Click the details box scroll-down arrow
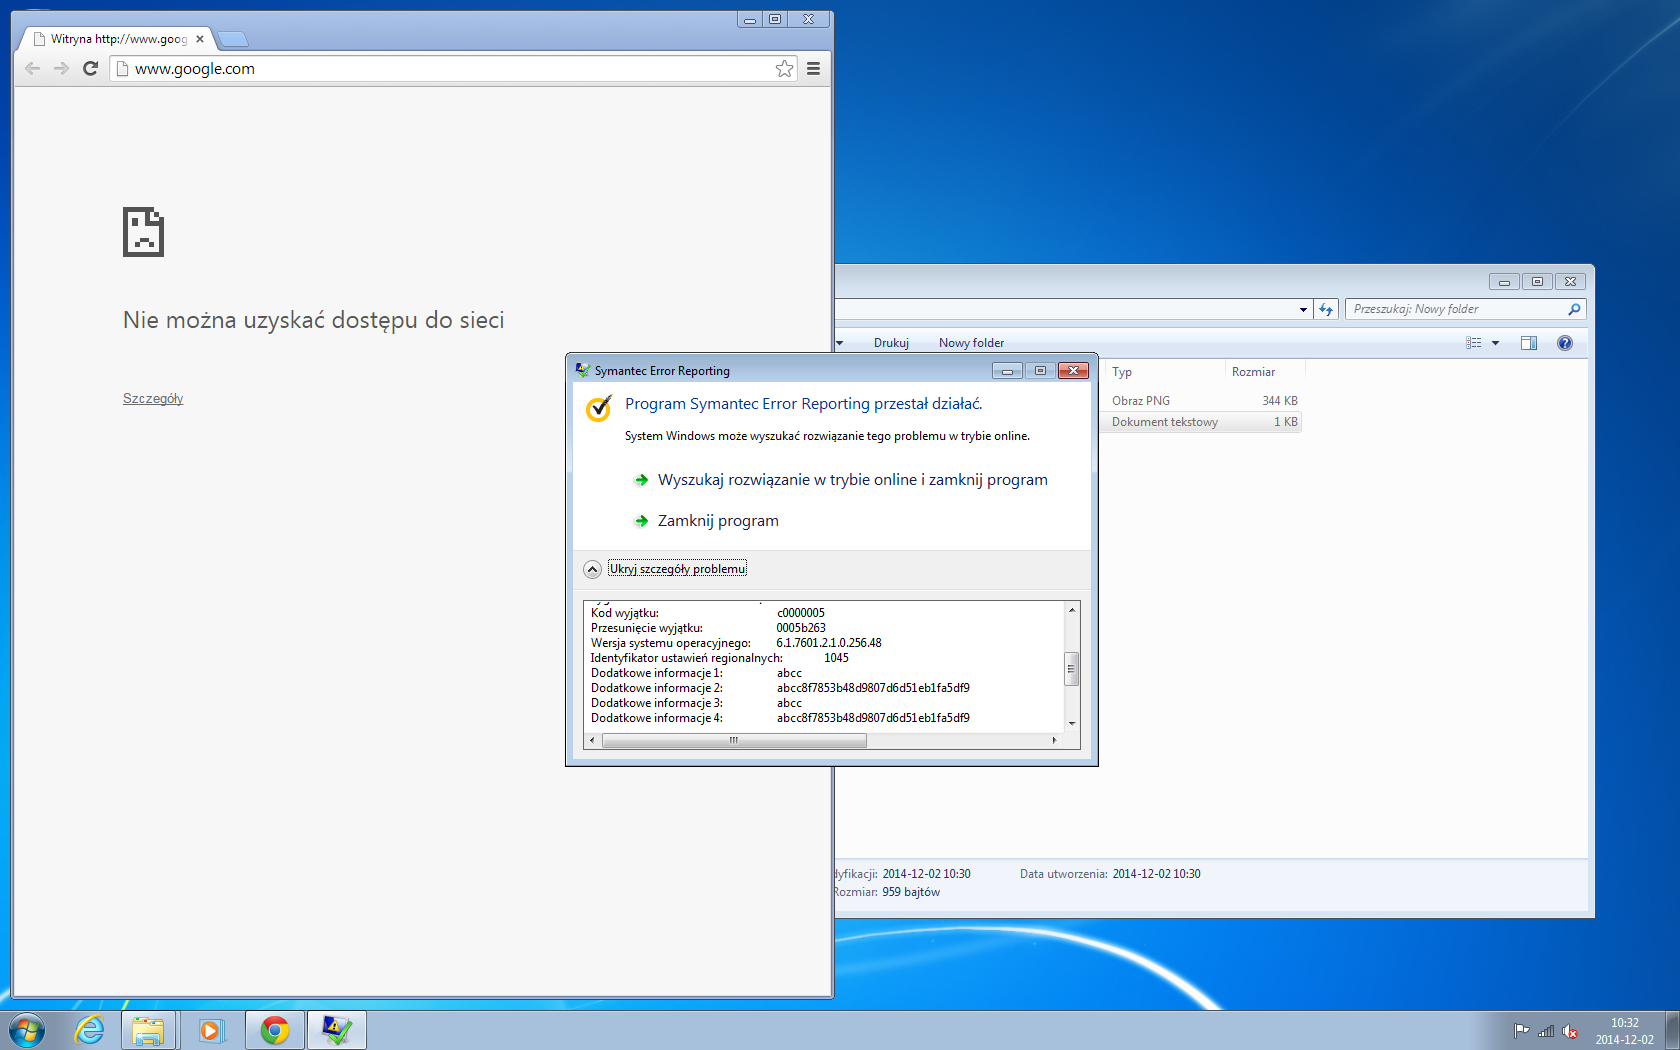The width and height of the screenshot is (1680, 1050). click(x=1072, y=723)
